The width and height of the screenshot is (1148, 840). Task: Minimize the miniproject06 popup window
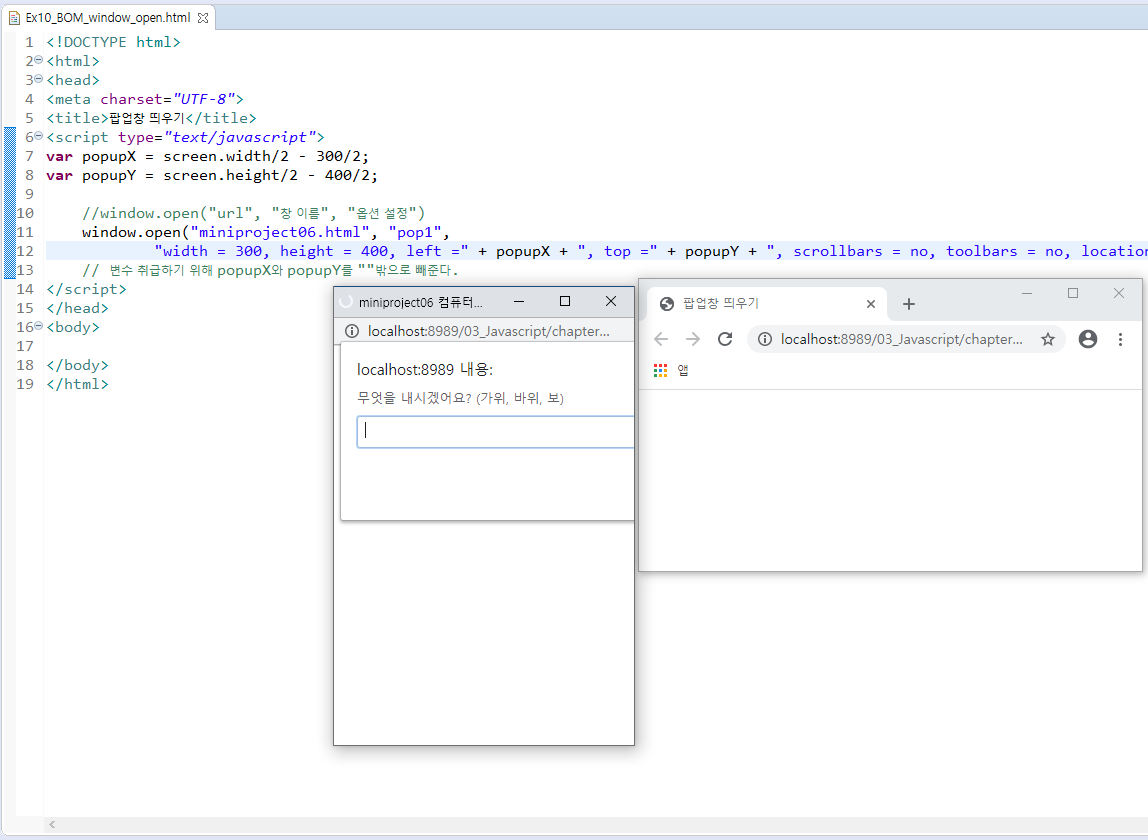[x=519, y=302]
